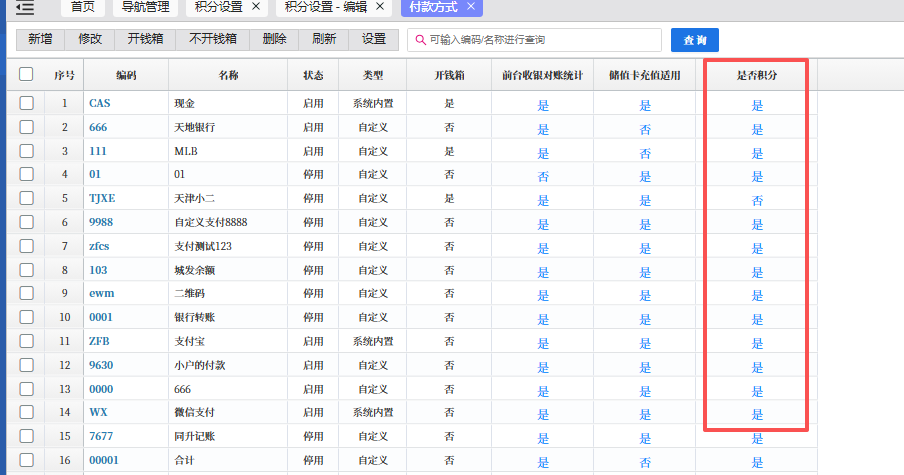Click the 删除 button
Image resolution: width=904 pixels, height=475 pixels.
pos(274,39)
